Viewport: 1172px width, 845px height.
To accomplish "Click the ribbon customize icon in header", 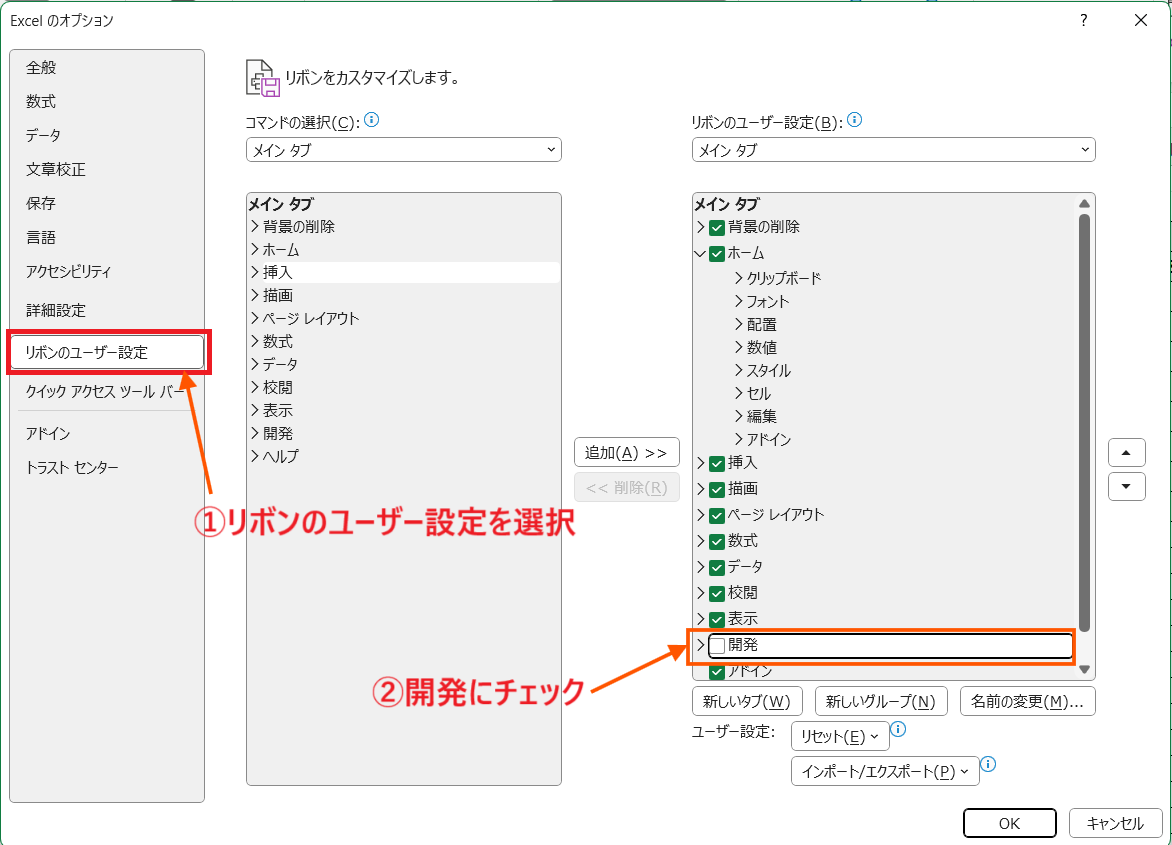I will coord(262,78).
